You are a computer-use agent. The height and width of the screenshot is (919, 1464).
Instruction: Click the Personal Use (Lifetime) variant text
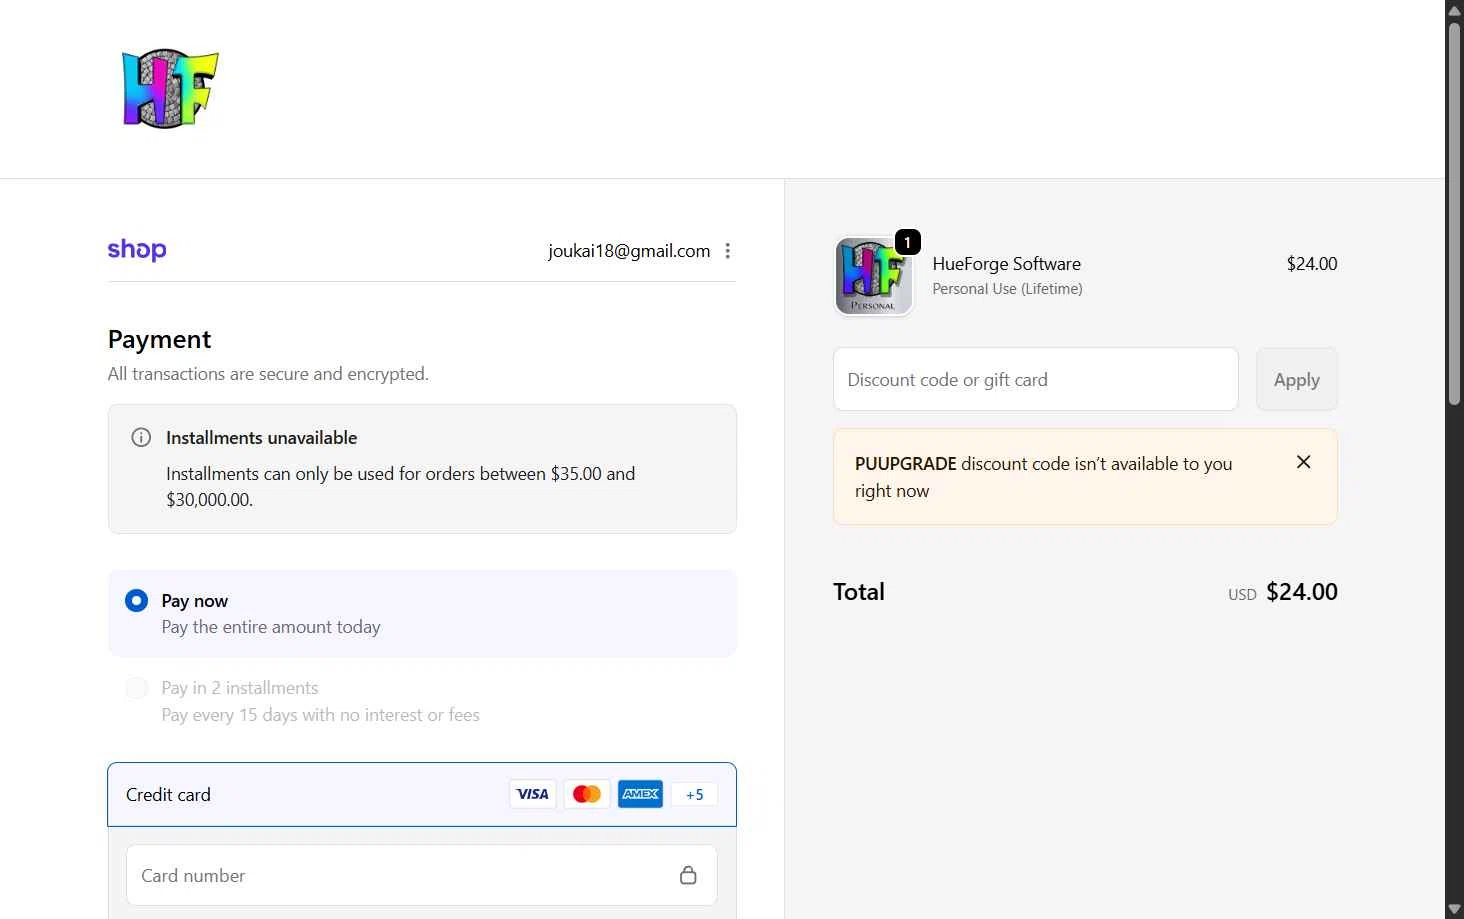1007,289
